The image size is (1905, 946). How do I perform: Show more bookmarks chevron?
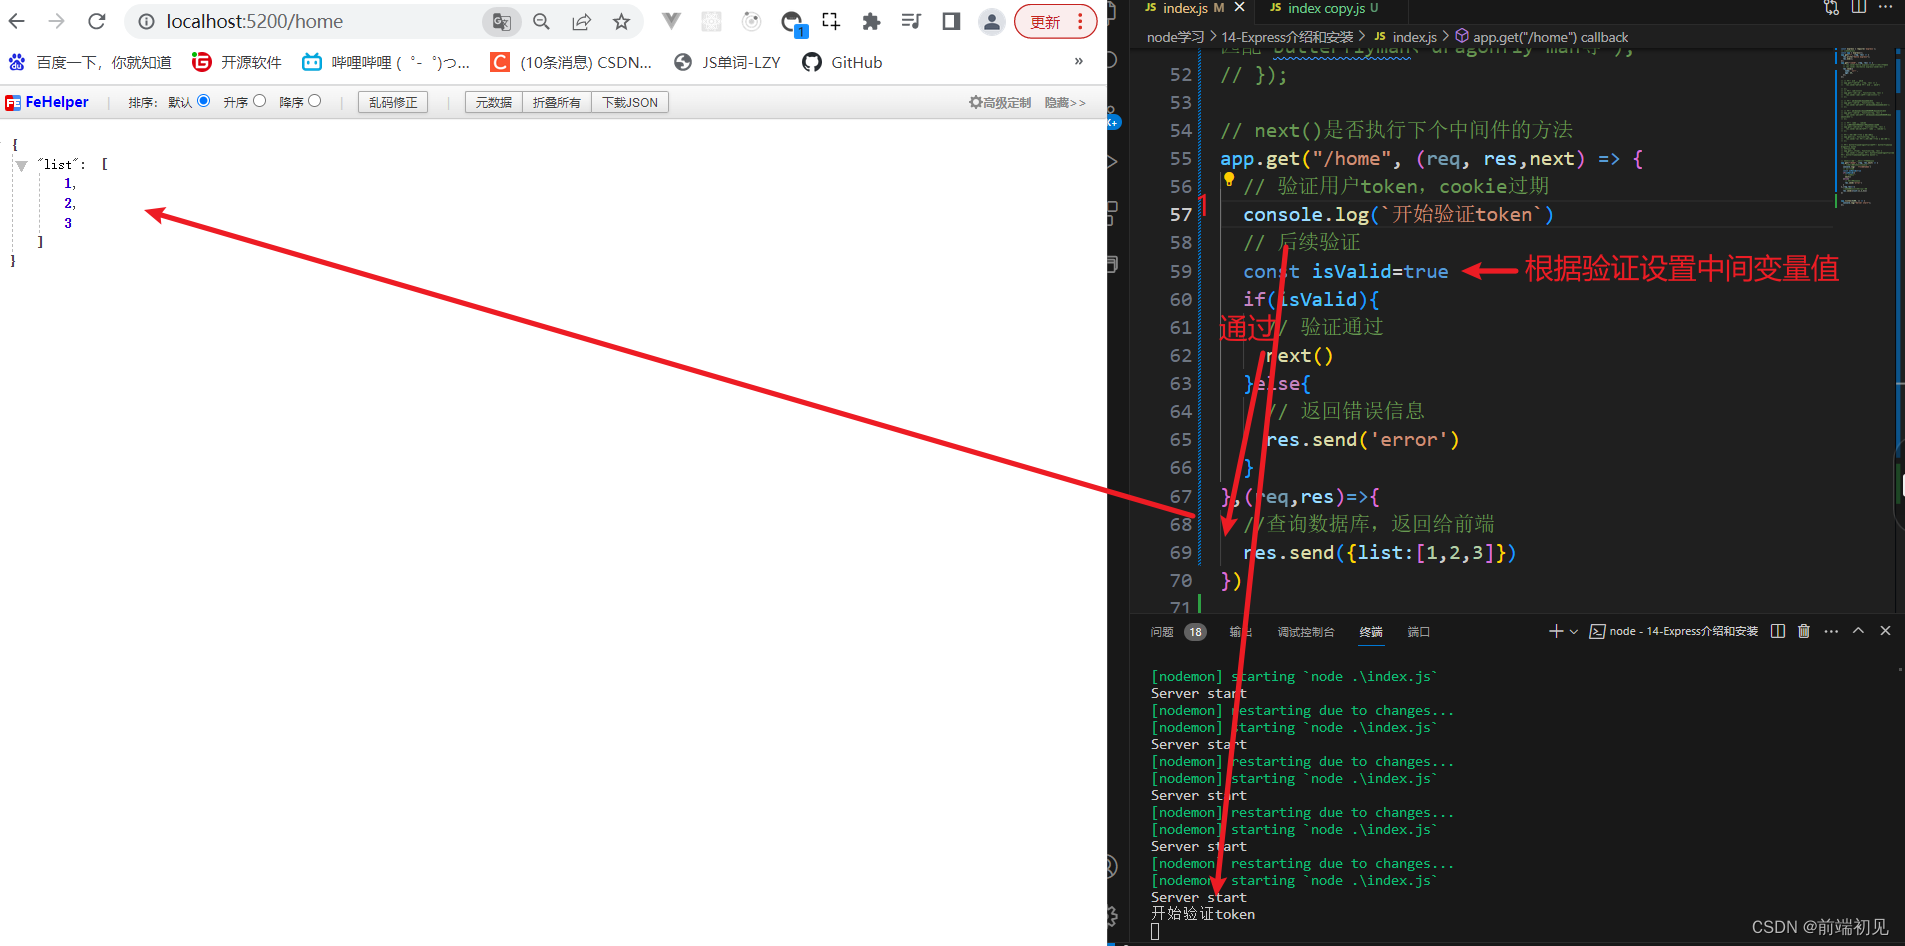coord(1078,61)
